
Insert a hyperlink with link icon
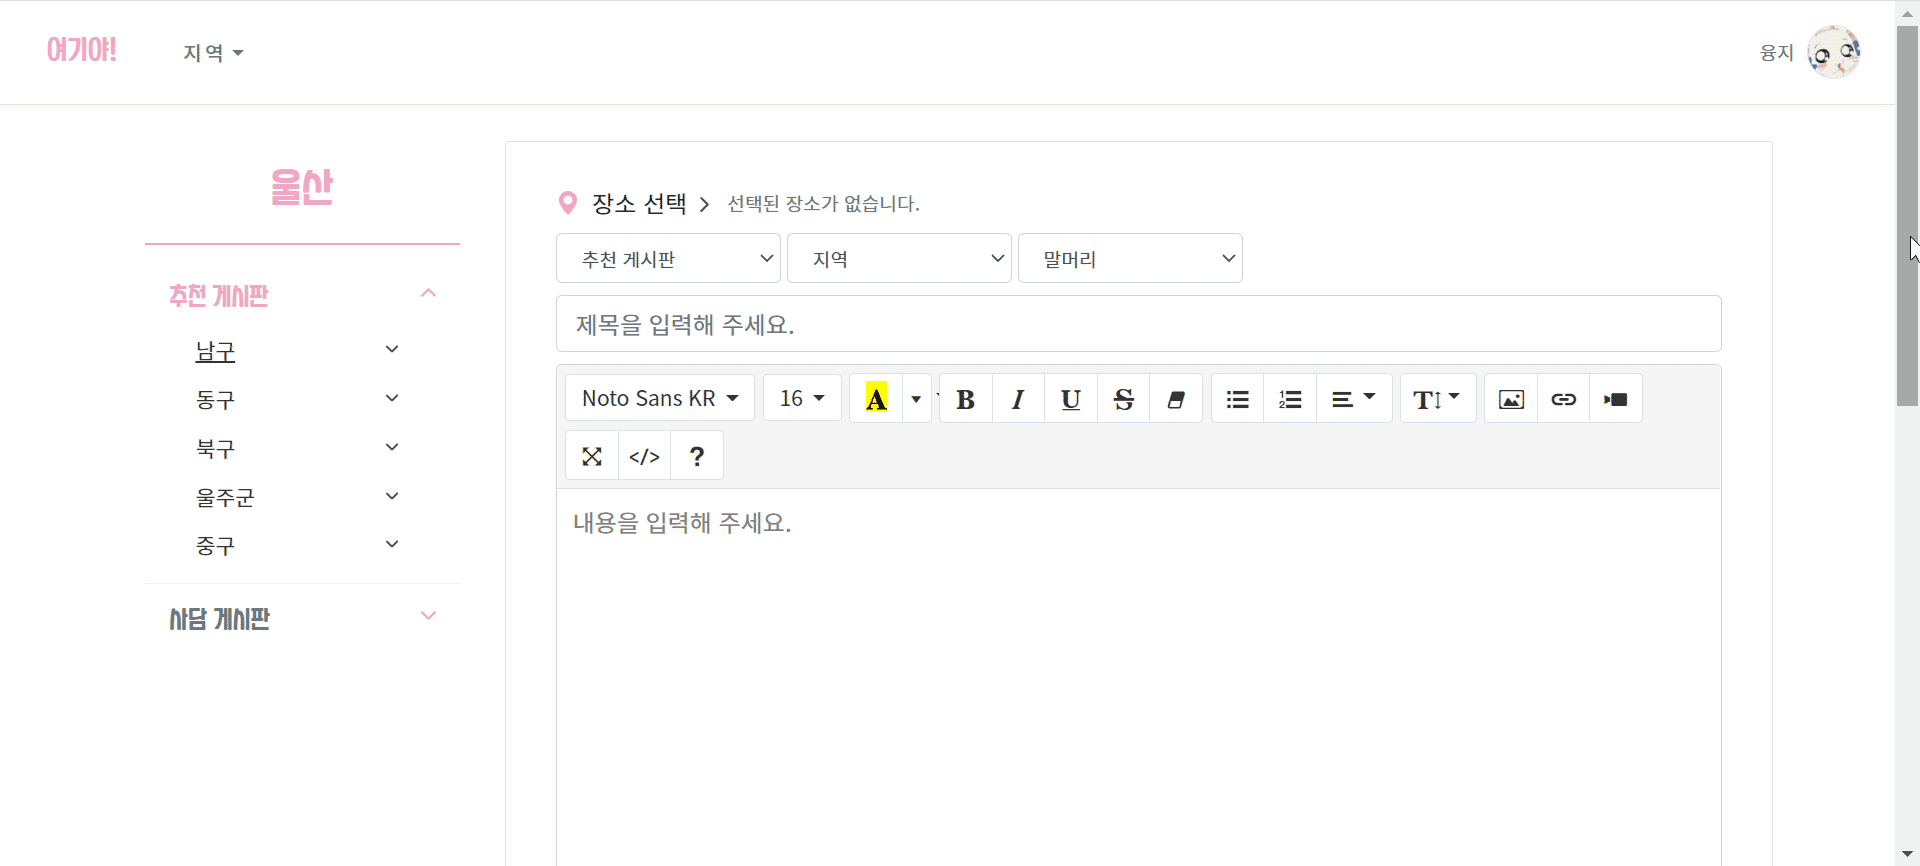click(1564, 399)
